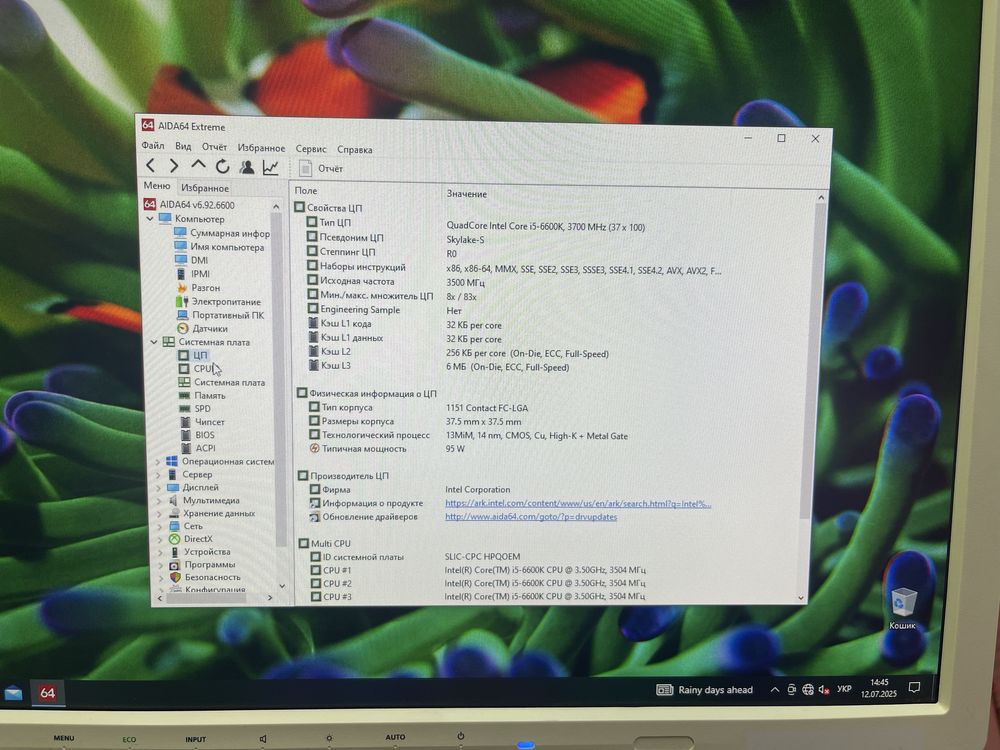Image resolution: width=1000 pixels, height=750 pixels.
Task: Open the ACPI tree item
Action: (x=198, y=448)
